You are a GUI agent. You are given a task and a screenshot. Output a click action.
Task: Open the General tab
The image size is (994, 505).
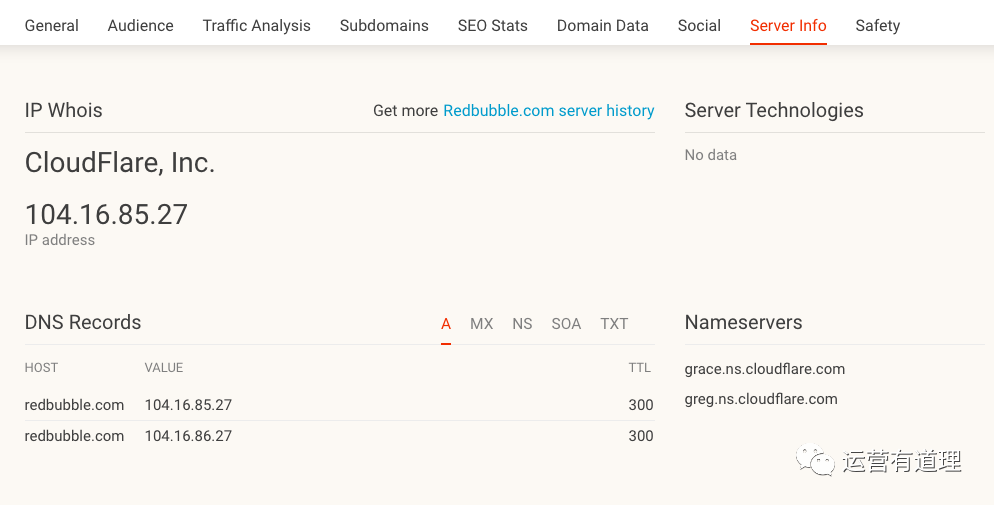point(51,25)
